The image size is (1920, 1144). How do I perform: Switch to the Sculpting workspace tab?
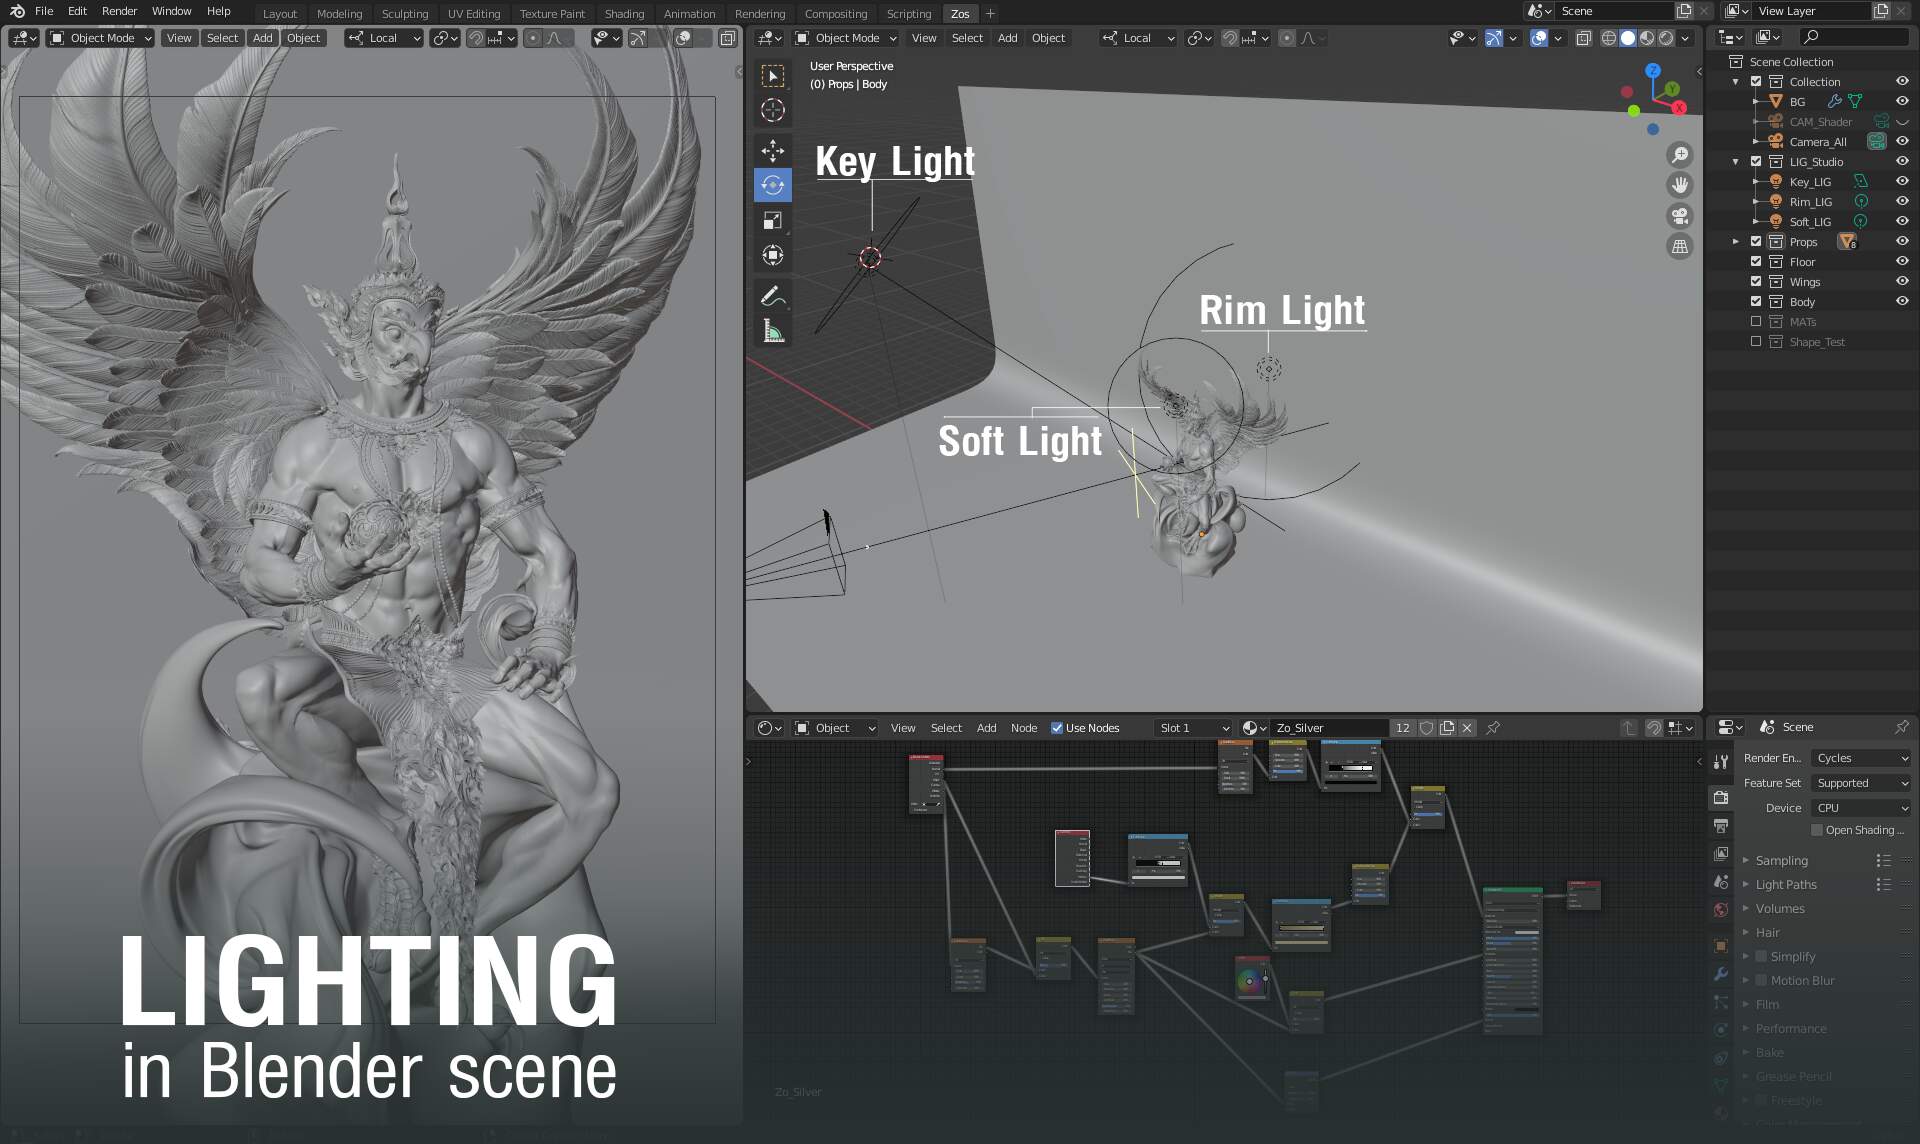pyautogui.click(x=404, y=13)
